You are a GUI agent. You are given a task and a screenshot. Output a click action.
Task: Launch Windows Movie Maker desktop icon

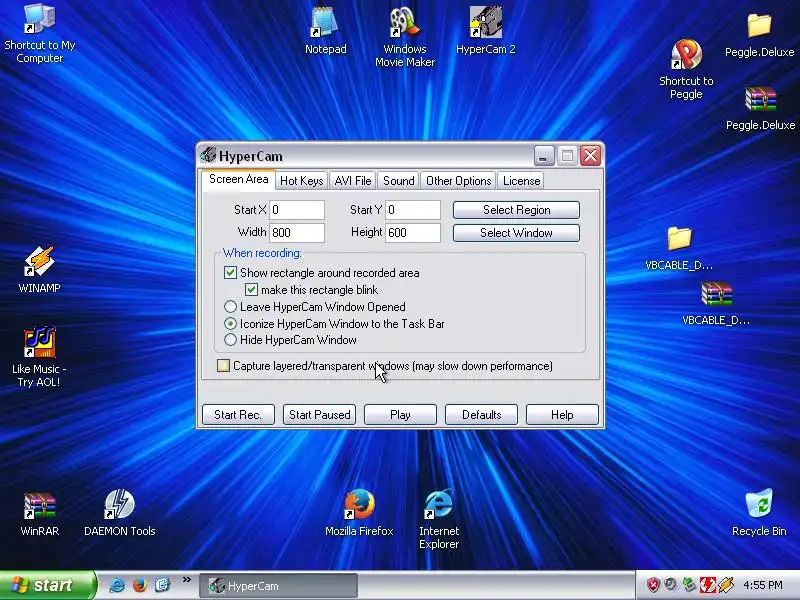point(405,37)
